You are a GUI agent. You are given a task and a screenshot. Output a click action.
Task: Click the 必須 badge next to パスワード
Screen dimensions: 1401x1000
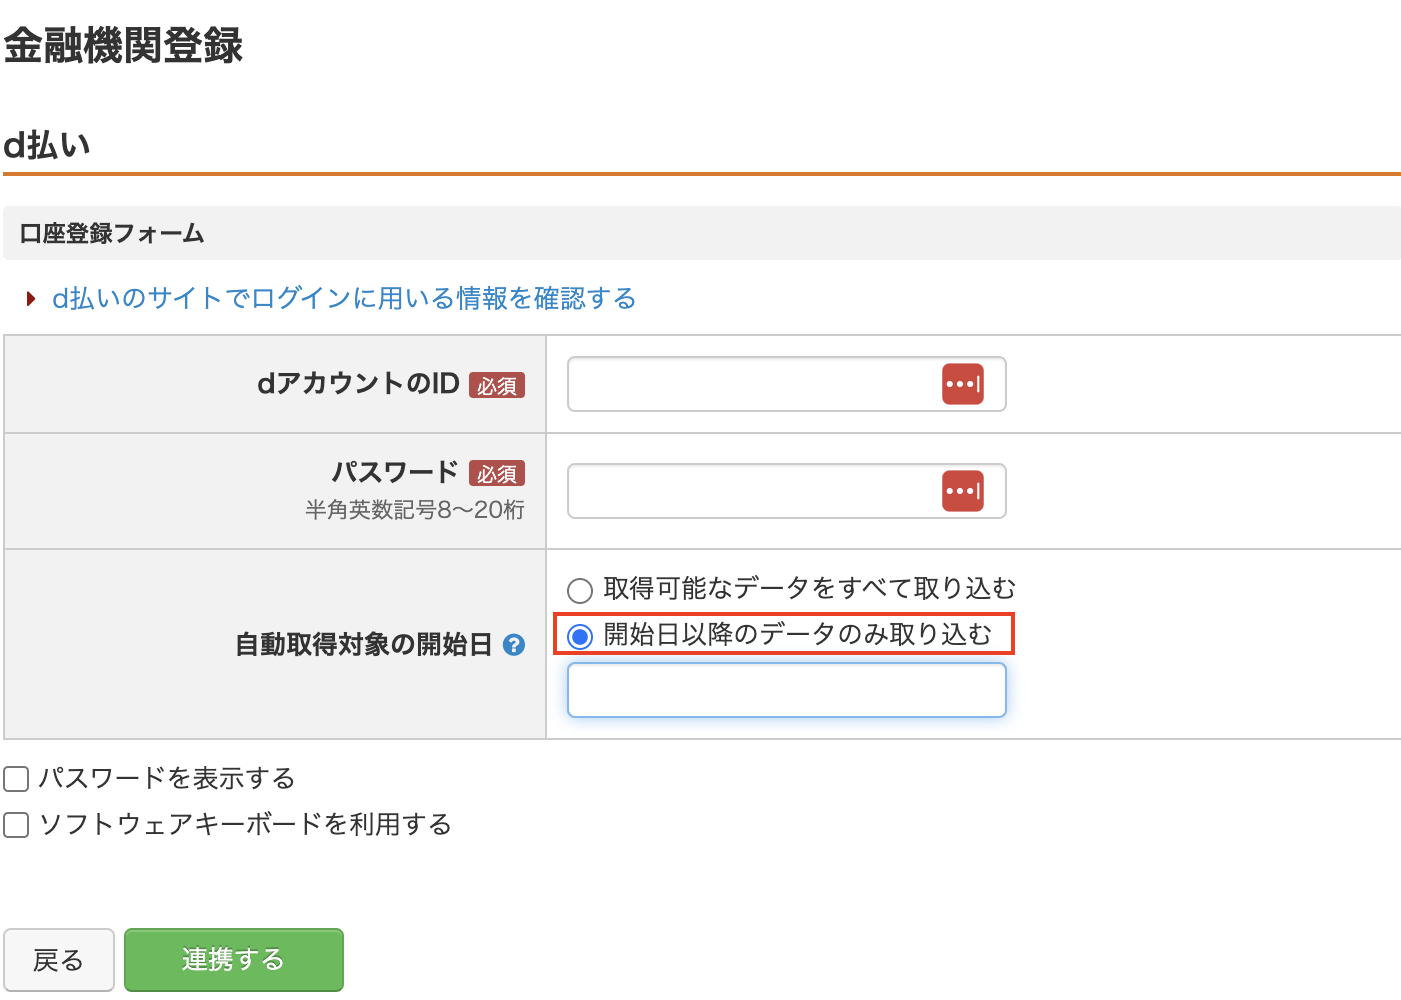tap(497, 474)
